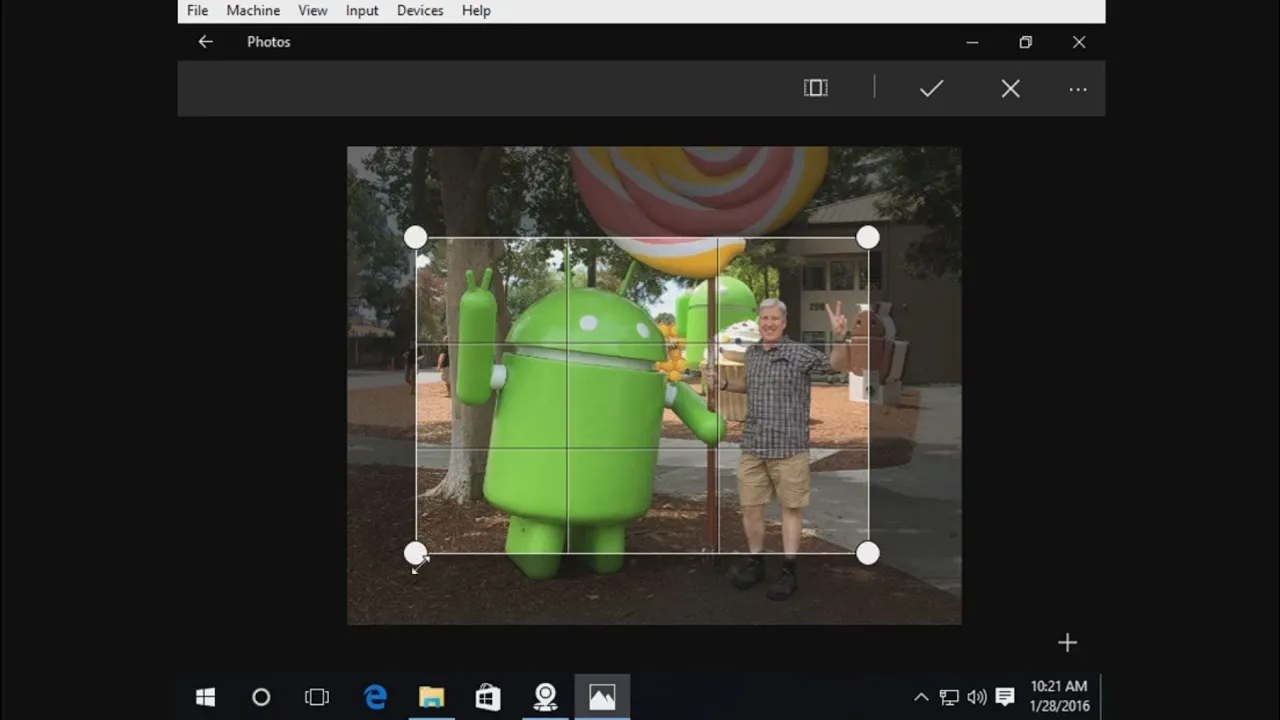
Task: Click the plus zoom icon
Action: pyautogui.click(x=1067, y=643)
